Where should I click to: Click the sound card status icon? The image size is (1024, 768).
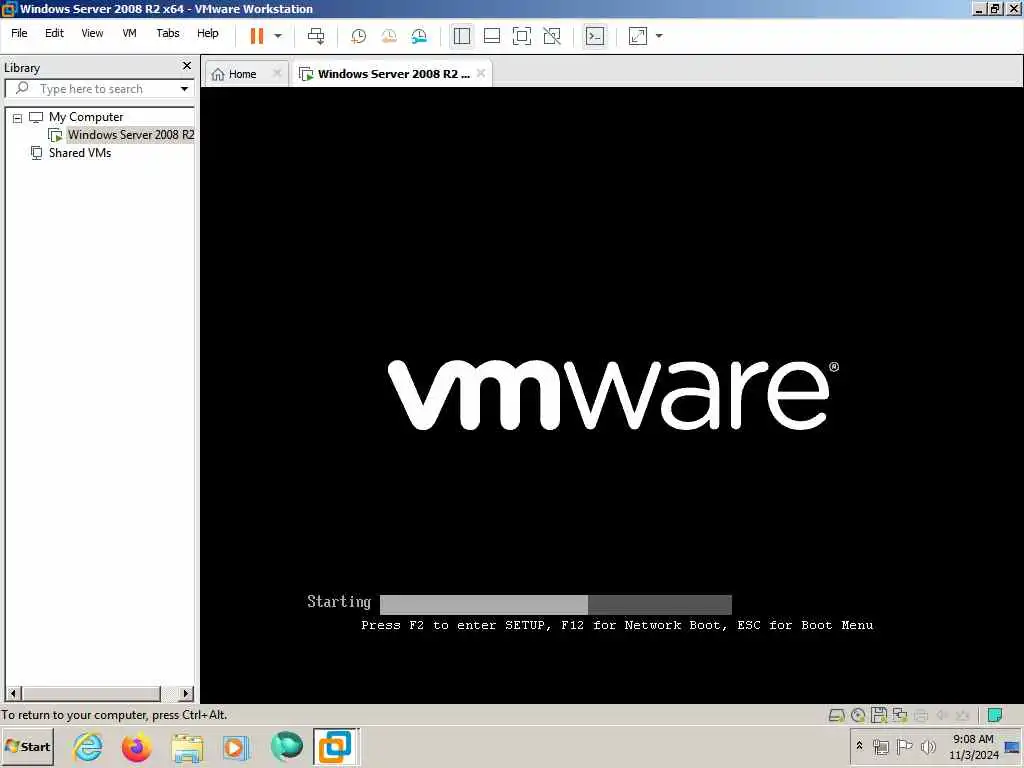(942, 715)
